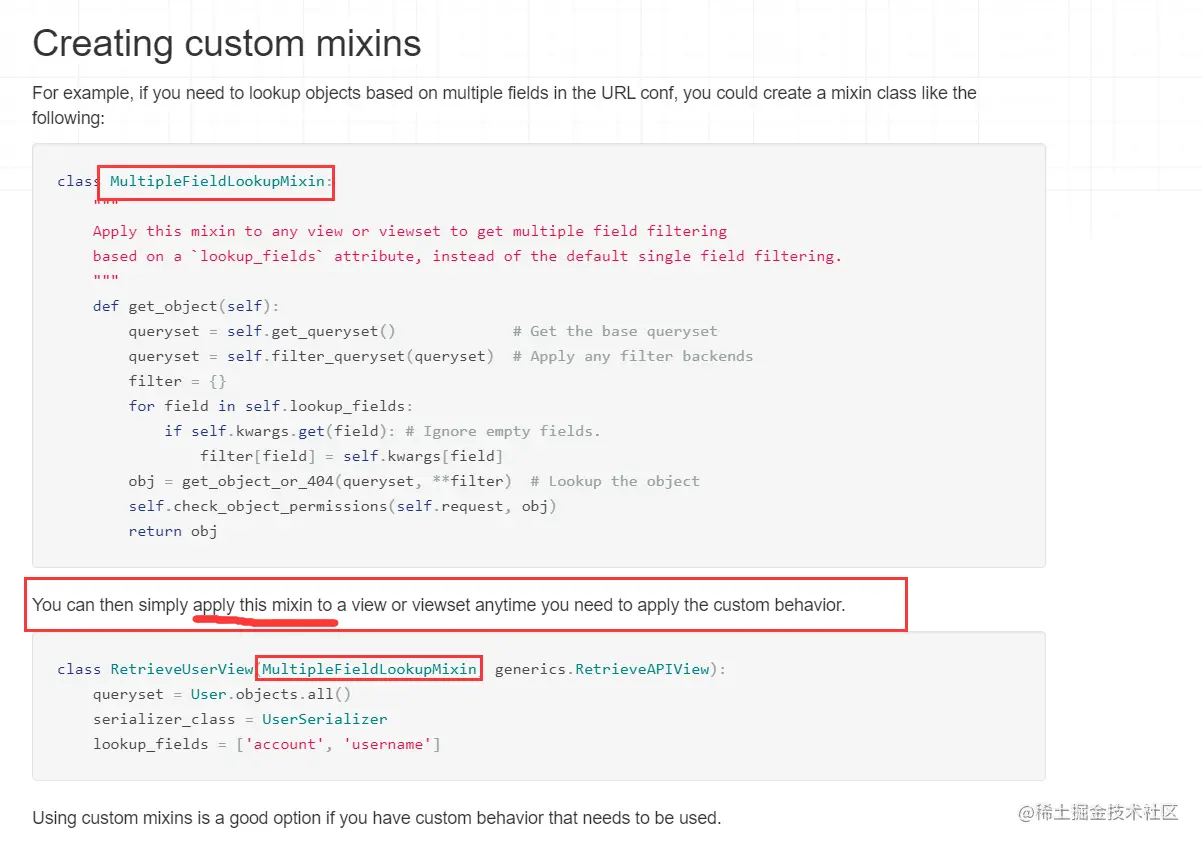
Task: Click the "for field in self.lookup_fields:" line
Action: coord(270,406)
